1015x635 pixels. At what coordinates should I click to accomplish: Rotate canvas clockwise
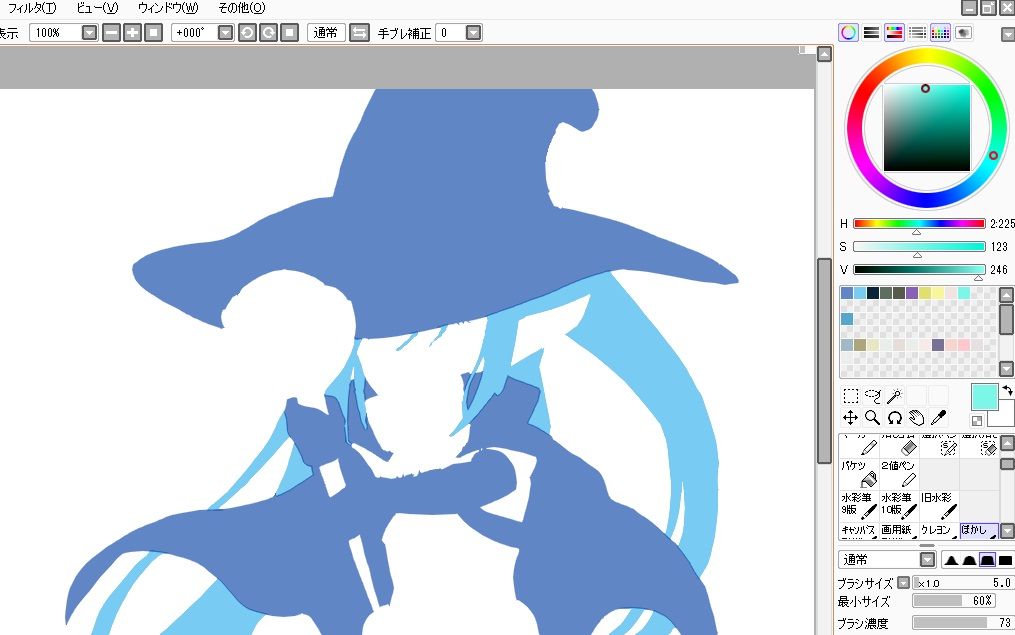(268, 32)
